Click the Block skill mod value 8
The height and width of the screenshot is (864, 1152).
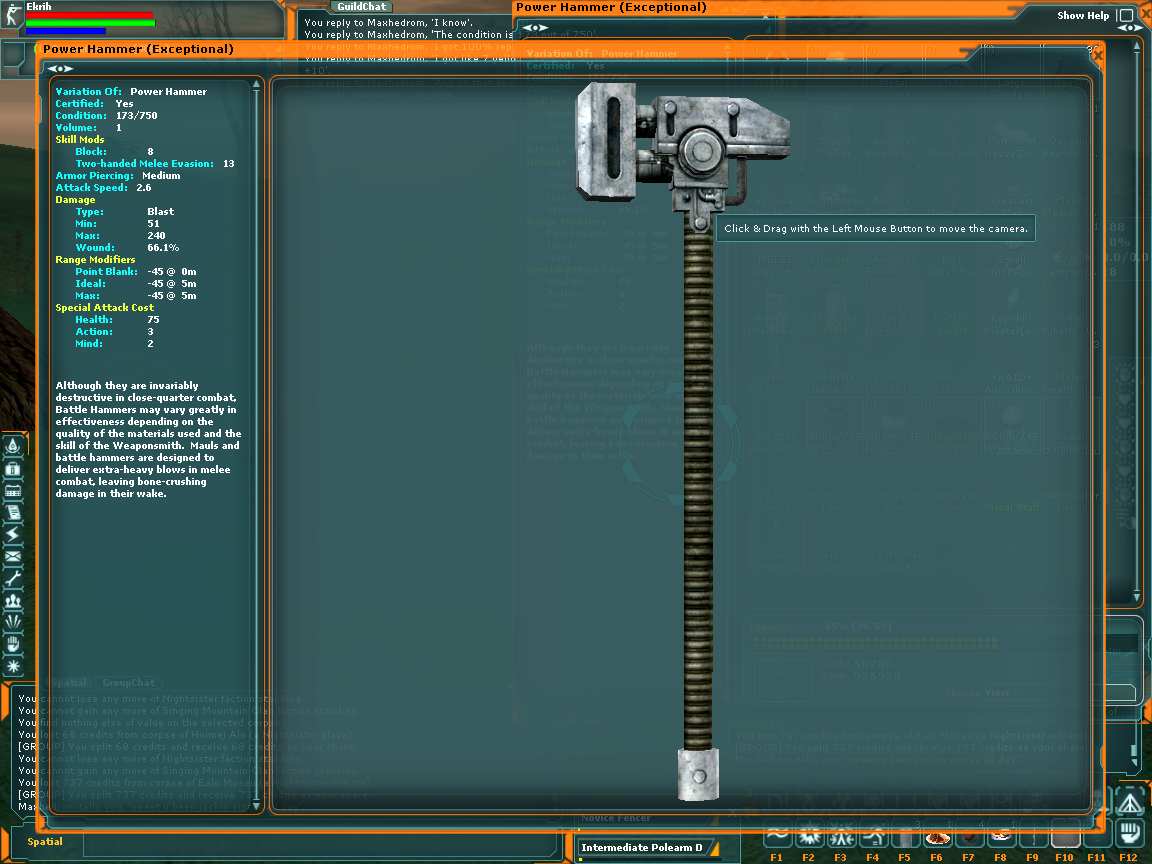pyautogui.click(x=151, y=151)
